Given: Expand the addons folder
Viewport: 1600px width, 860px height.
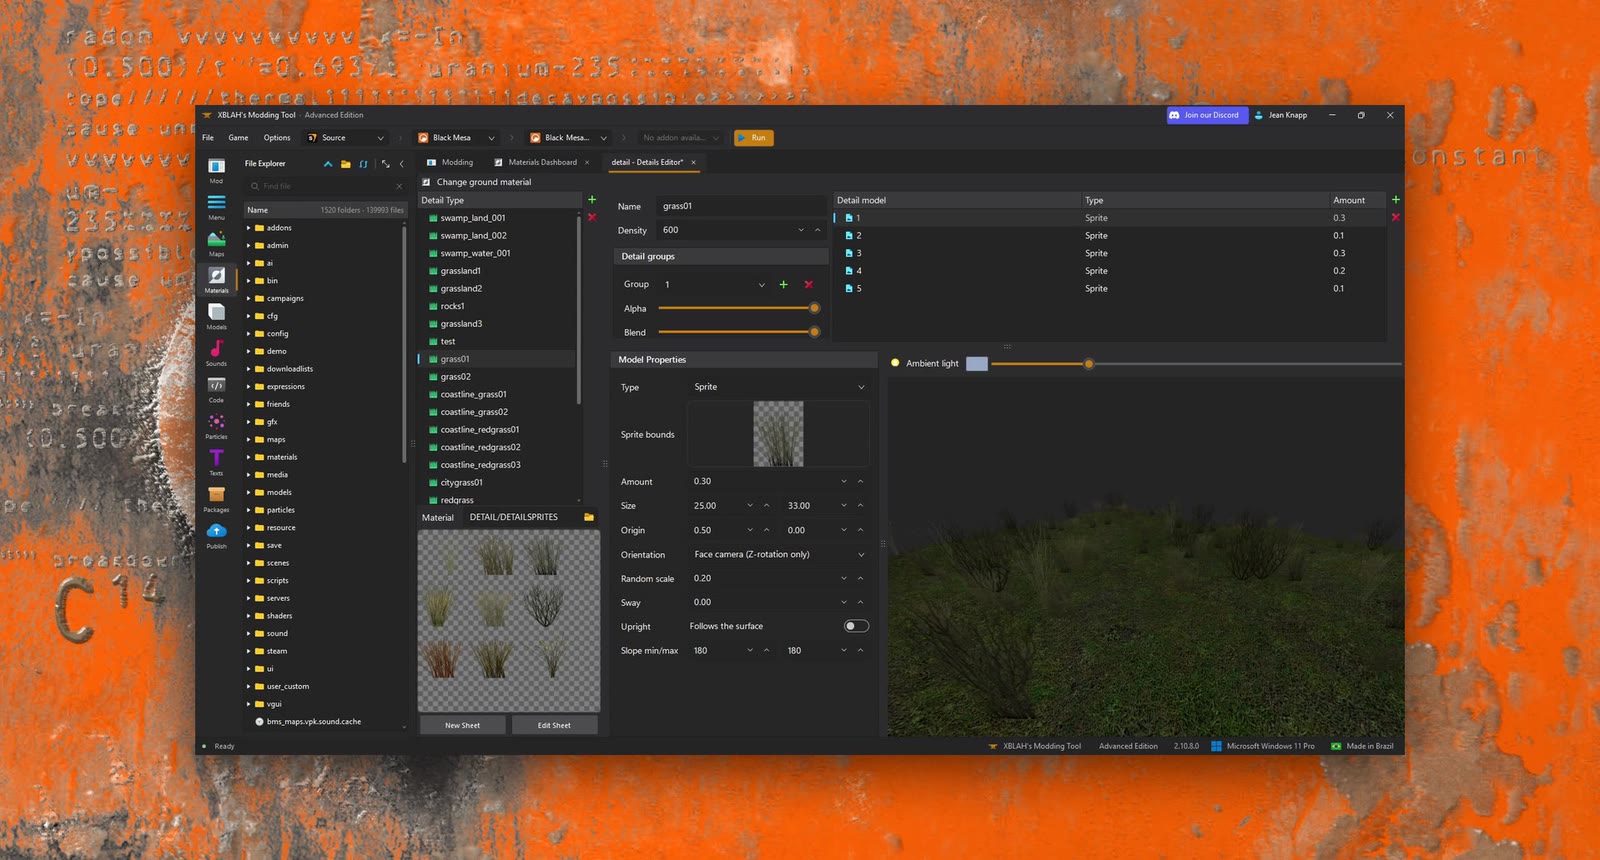Looking at the screenshot, I should (248, 228).
